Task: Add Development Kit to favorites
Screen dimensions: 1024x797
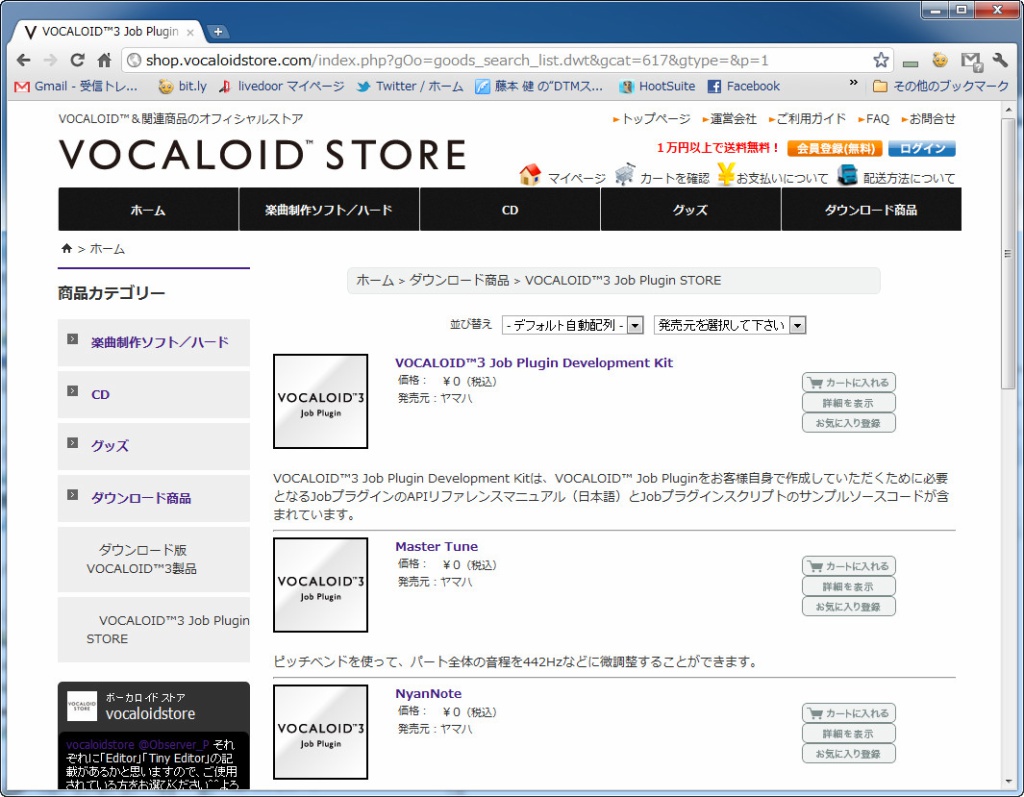Action: click(848, 423)
